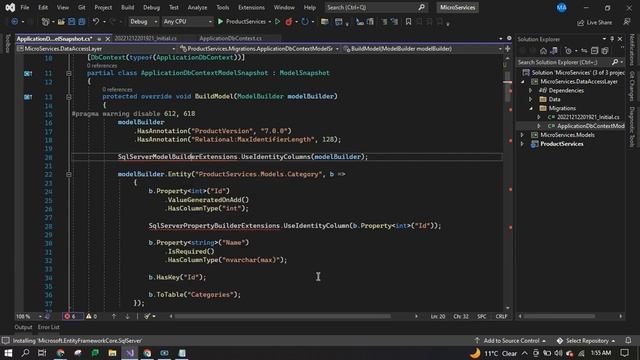Open Windows Start menu

tap(8, 353)
